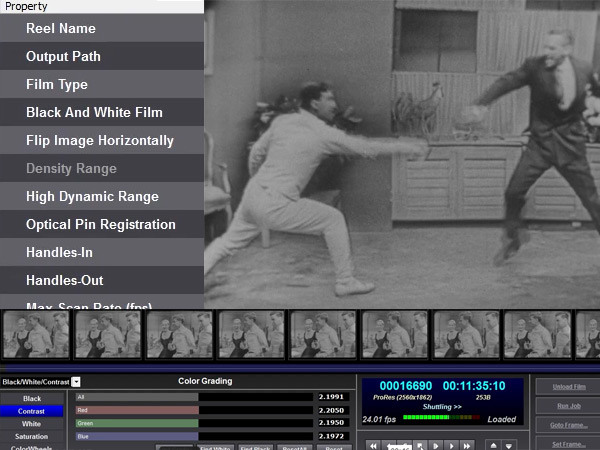This screenshot has width=600, height=450.
Task: Select the White grading tab
Action: click(x=32, y=424)
